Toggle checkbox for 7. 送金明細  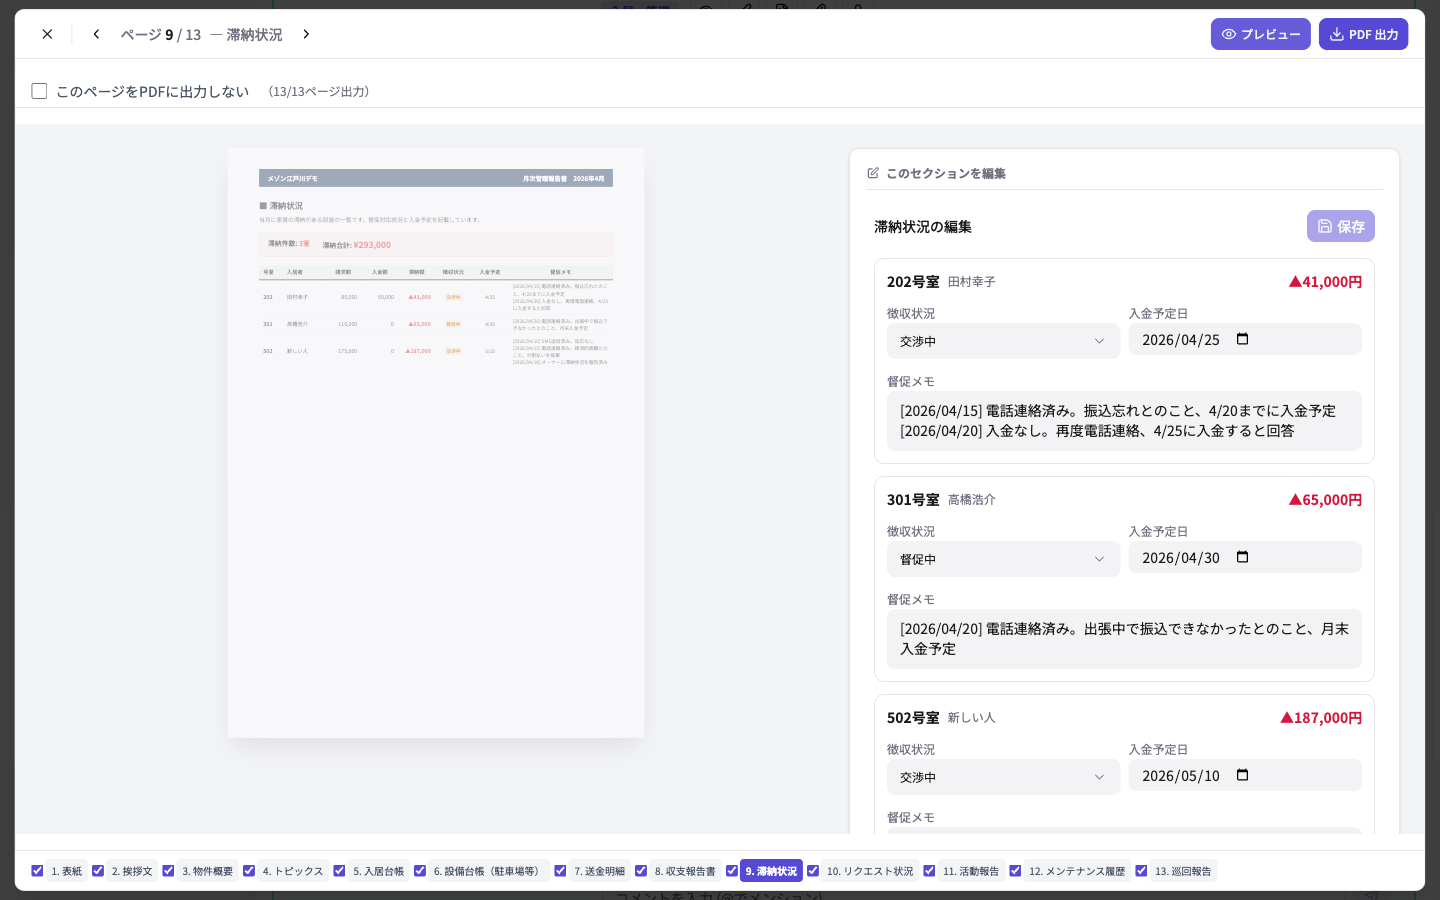(x=560, y=871)
